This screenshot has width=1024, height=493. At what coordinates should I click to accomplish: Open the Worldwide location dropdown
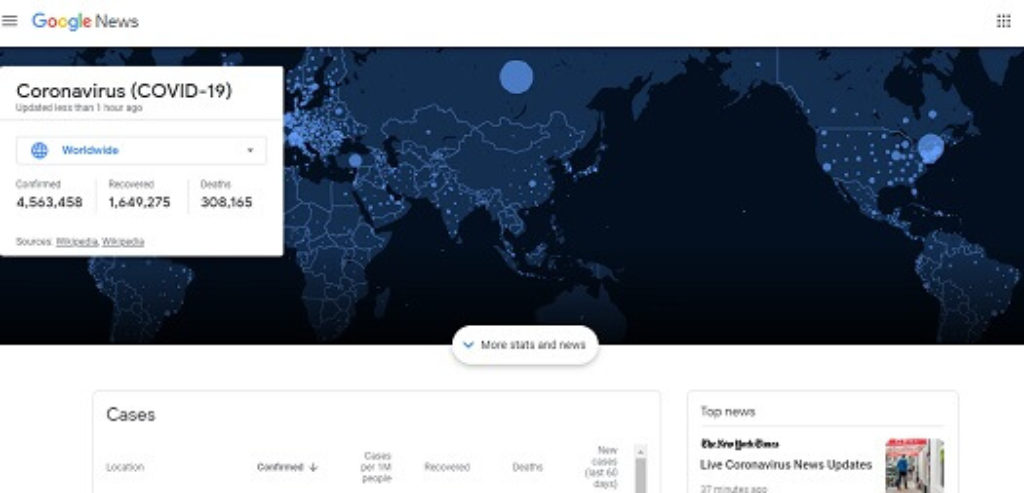click(141, 150)
